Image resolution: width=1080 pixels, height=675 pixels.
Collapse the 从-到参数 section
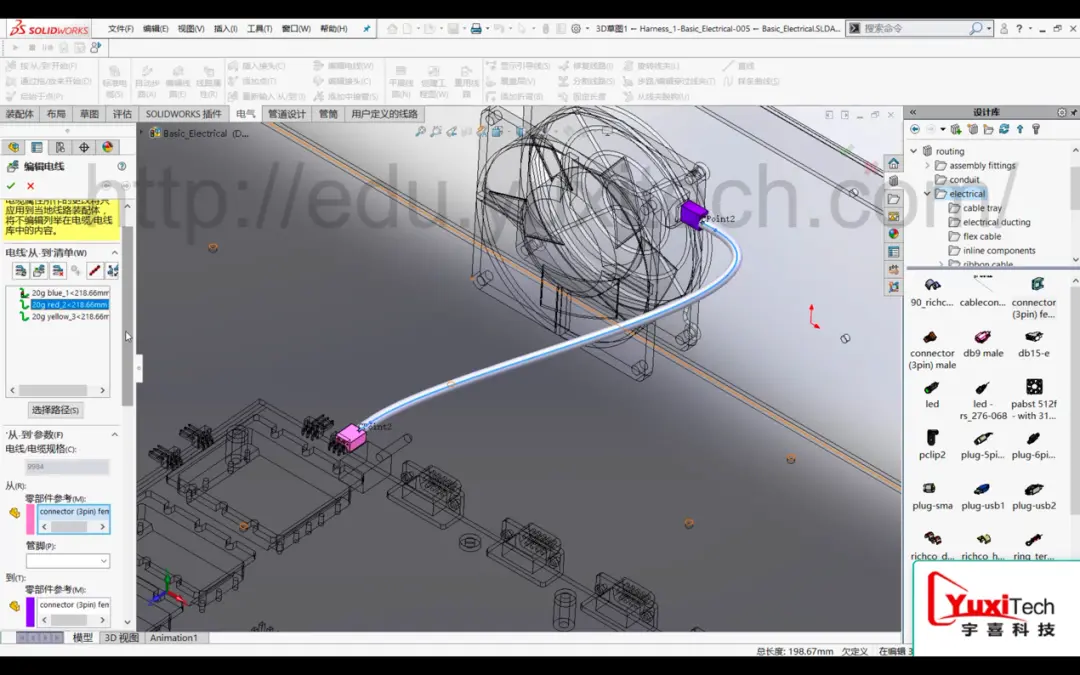pyautogui.click(x=114, y=435)
